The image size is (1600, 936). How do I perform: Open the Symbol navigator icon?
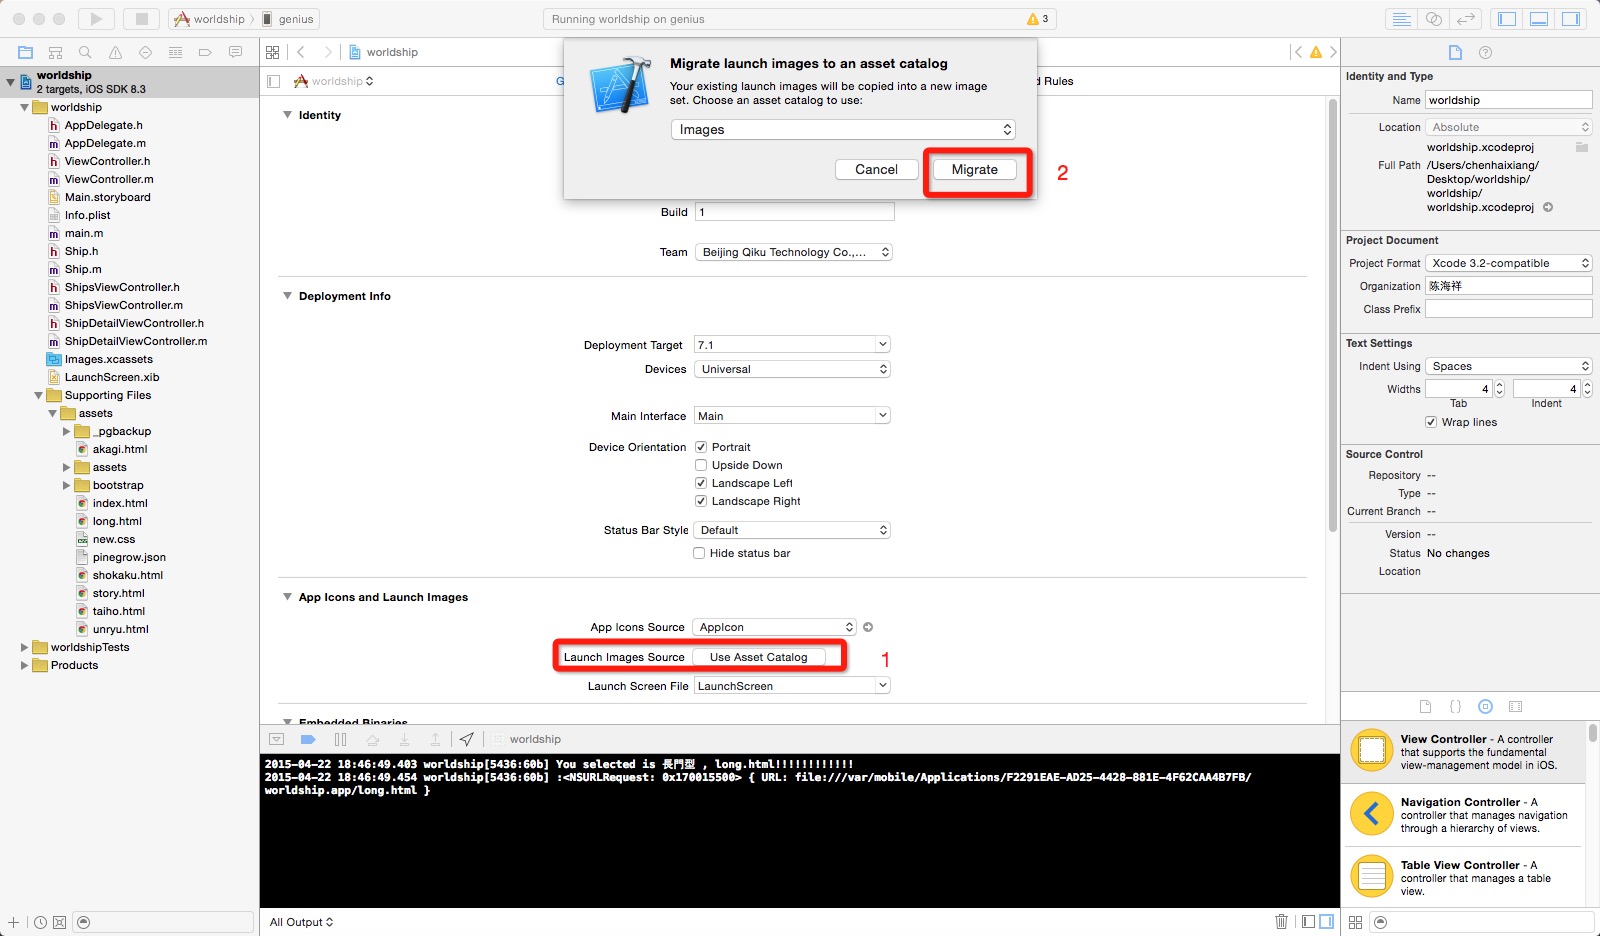point(56,52)
